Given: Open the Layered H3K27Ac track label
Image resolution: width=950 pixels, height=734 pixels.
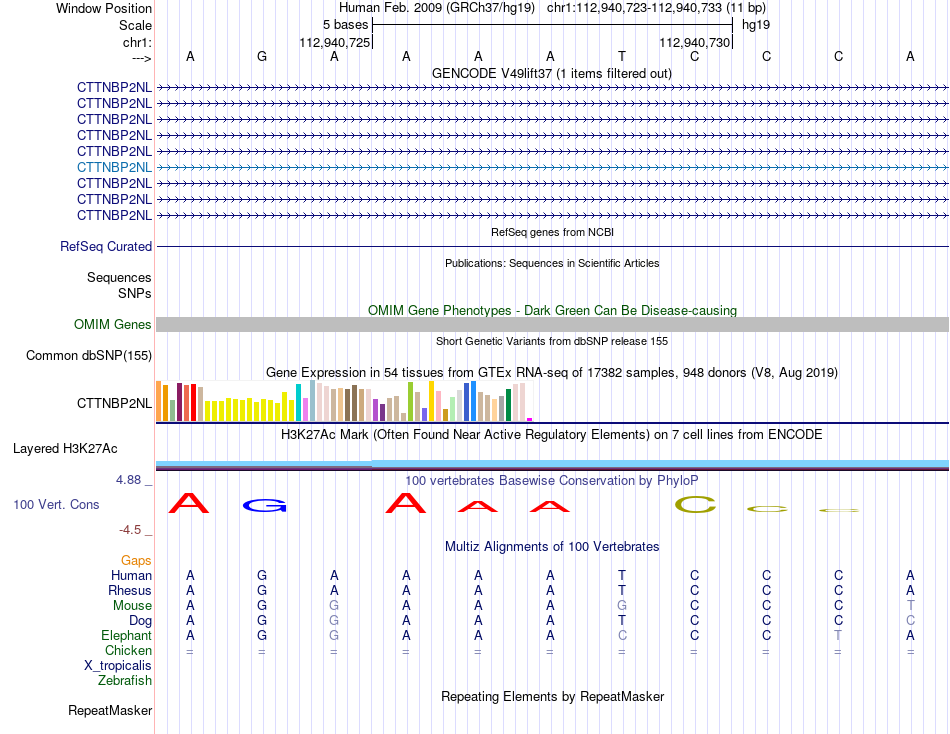Looking at the screenshot, I should 65,449.
